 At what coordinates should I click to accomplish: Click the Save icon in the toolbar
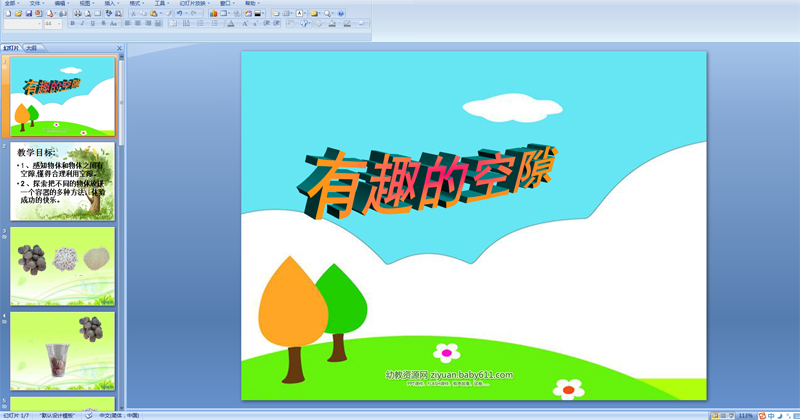(30, 14)
